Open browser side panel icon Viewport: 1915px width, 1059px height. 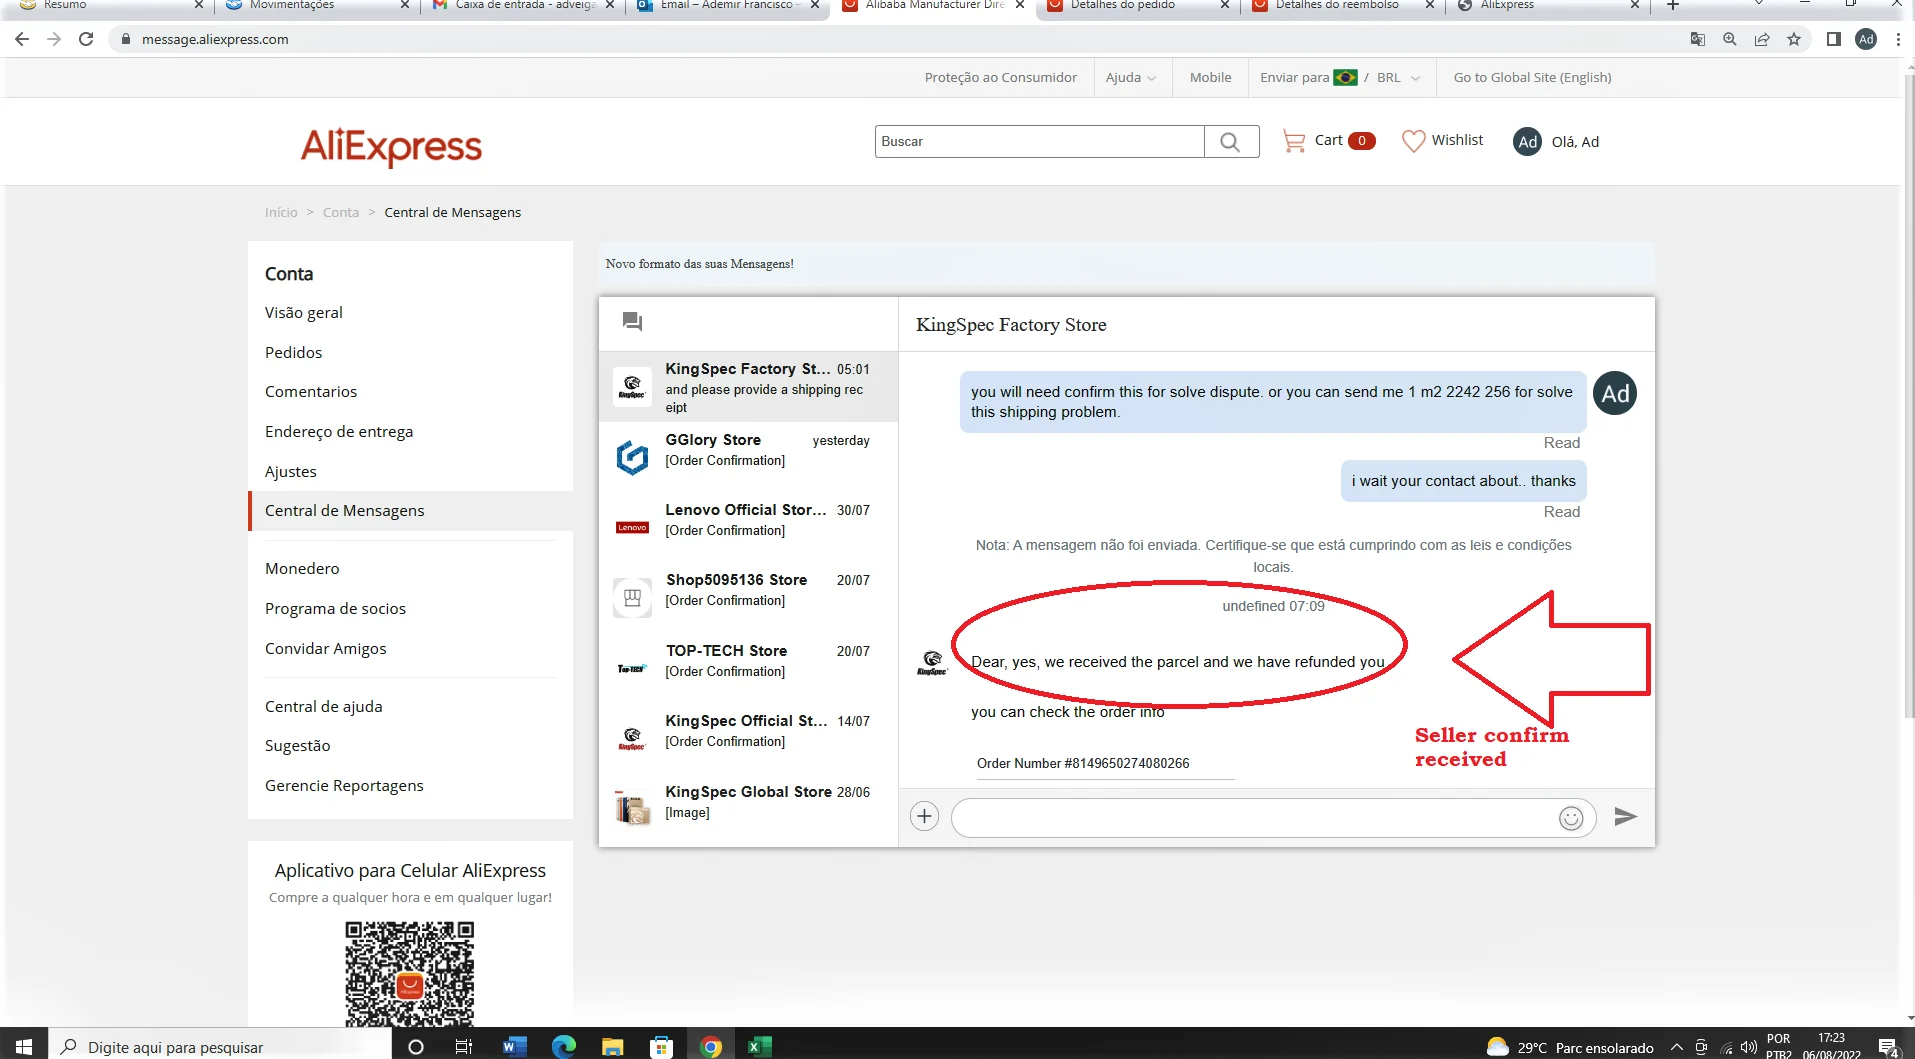1833,39
